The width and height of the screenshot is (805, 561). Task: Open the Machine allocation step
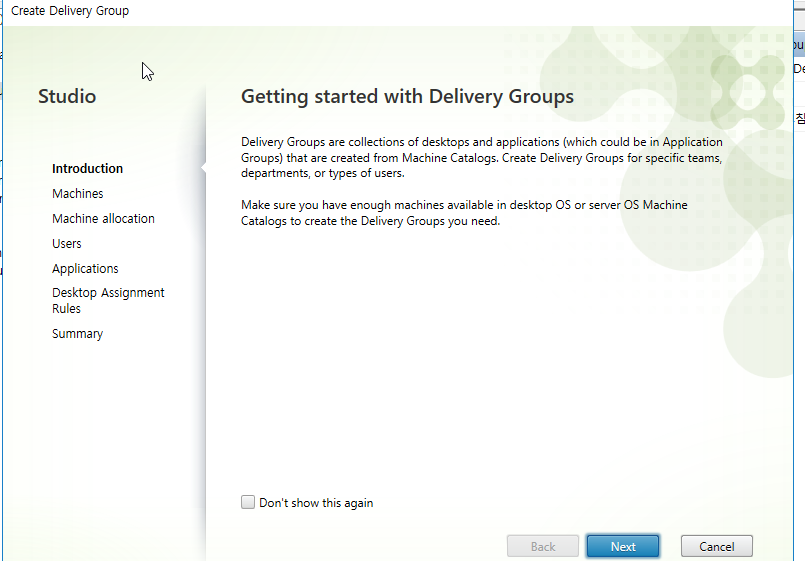pyautogui.click(x=103, y=219)
